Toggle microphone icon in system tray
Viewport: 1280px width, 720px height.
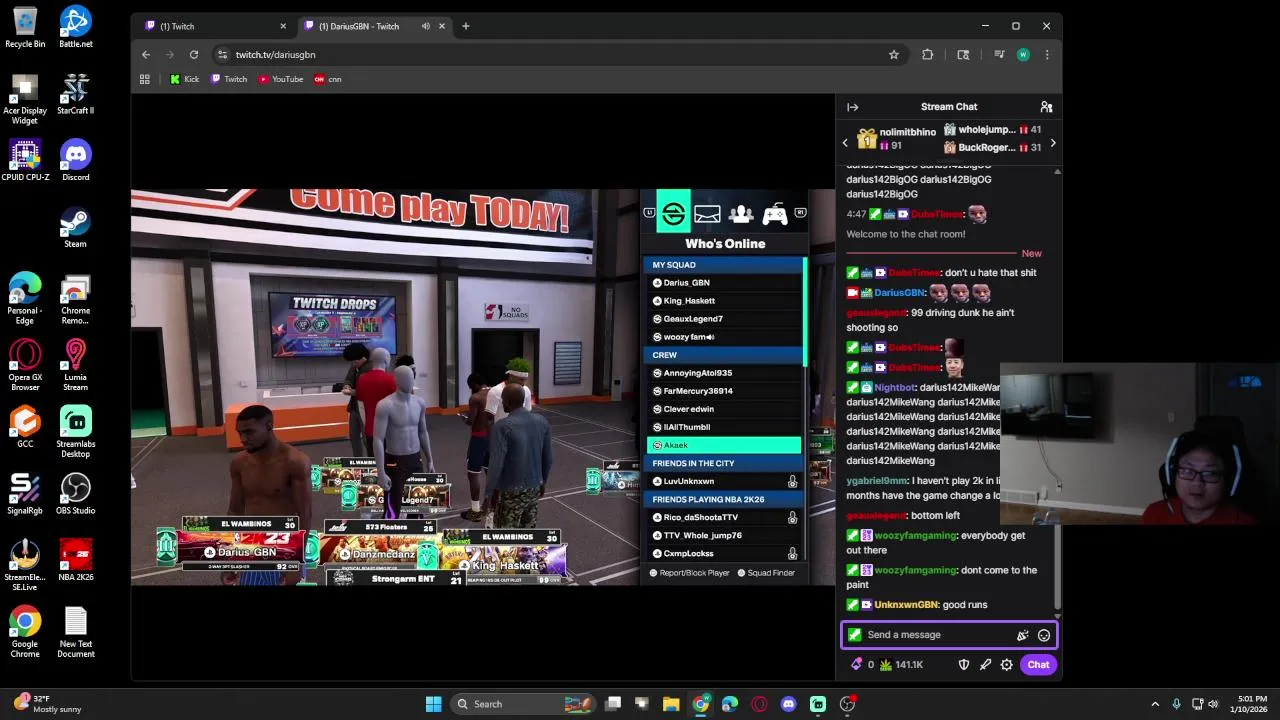click(1176, 704)
